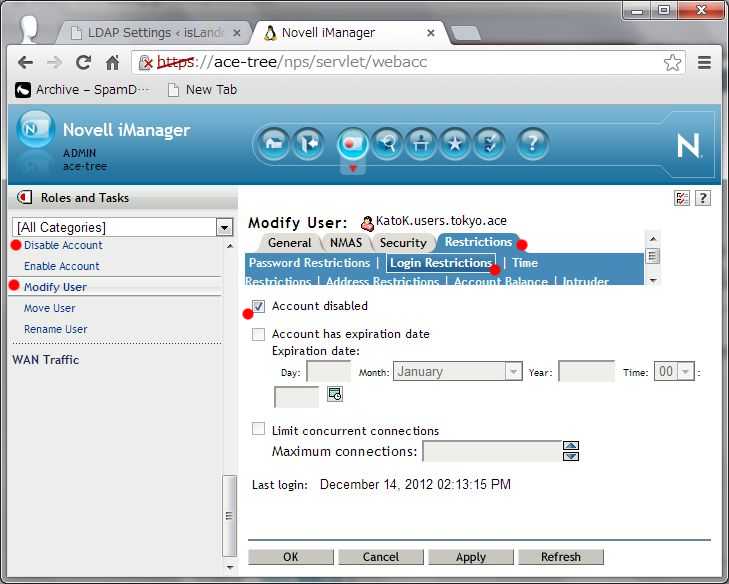Screen dimensions: 729x584
Task: Enable Account has expiration date checkbox
Action: [x=258, y=334]
